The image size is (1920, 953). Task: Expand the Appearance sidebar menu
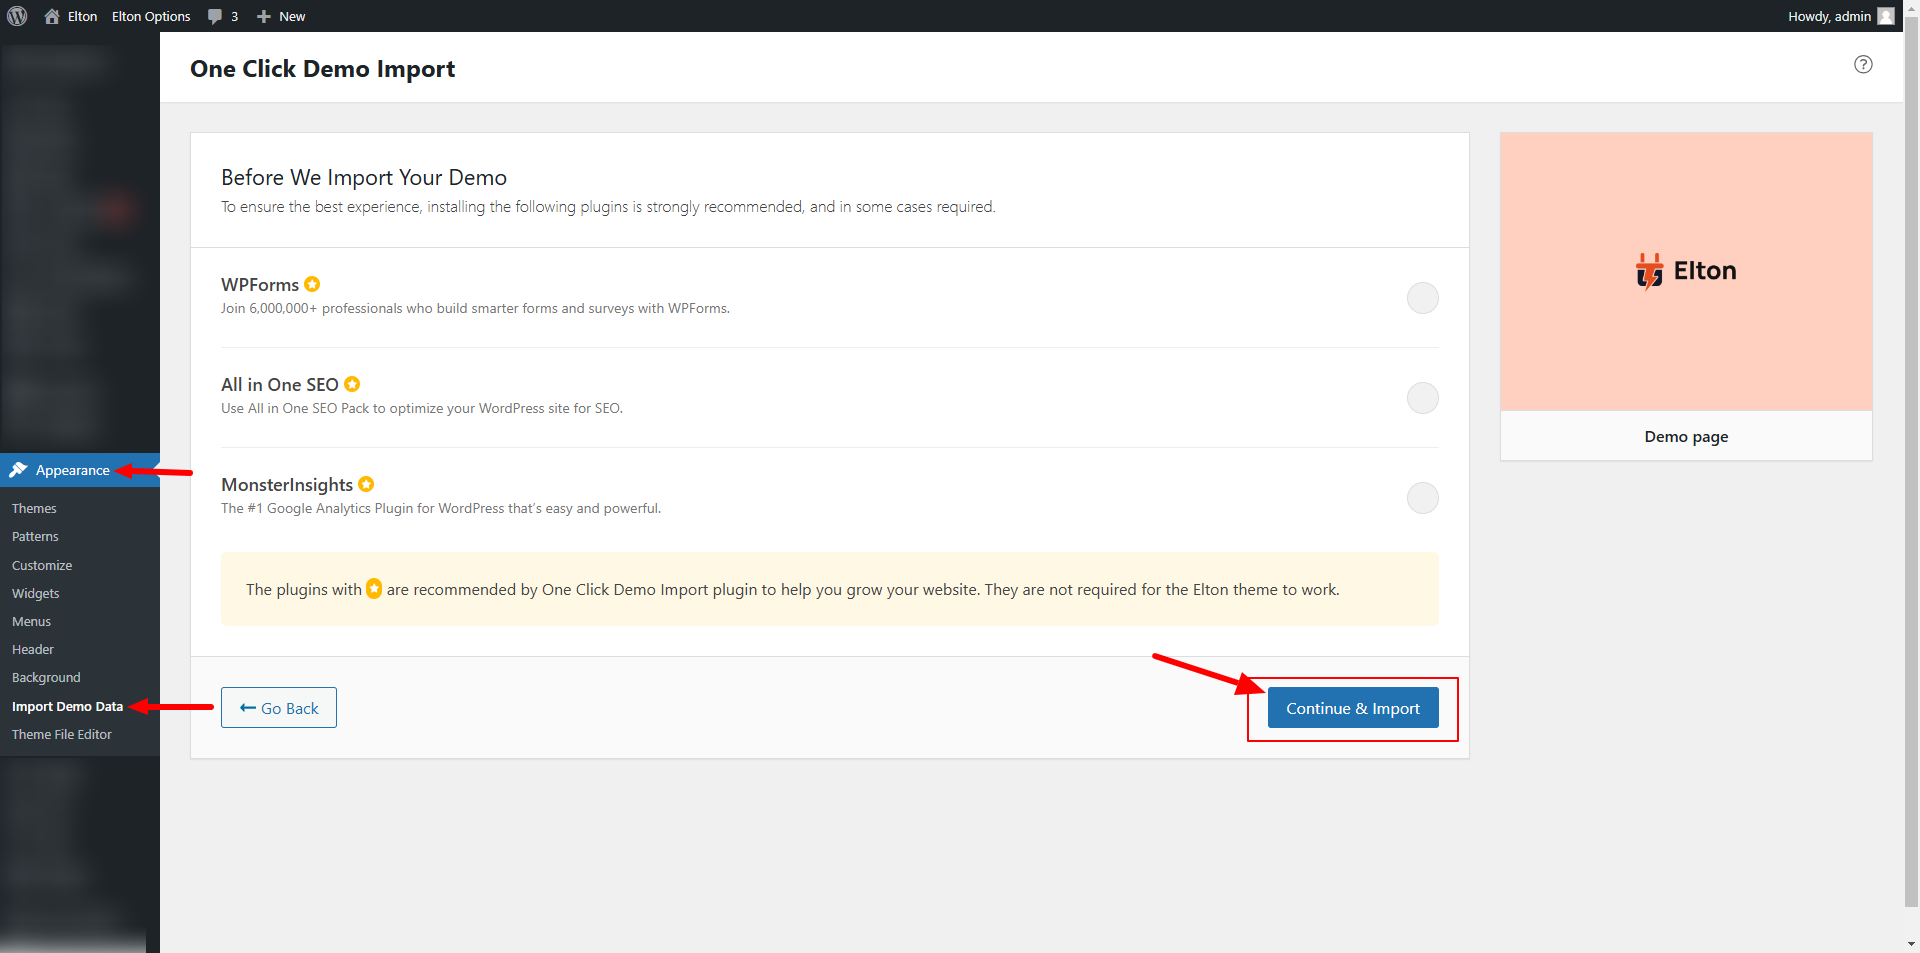72,470
